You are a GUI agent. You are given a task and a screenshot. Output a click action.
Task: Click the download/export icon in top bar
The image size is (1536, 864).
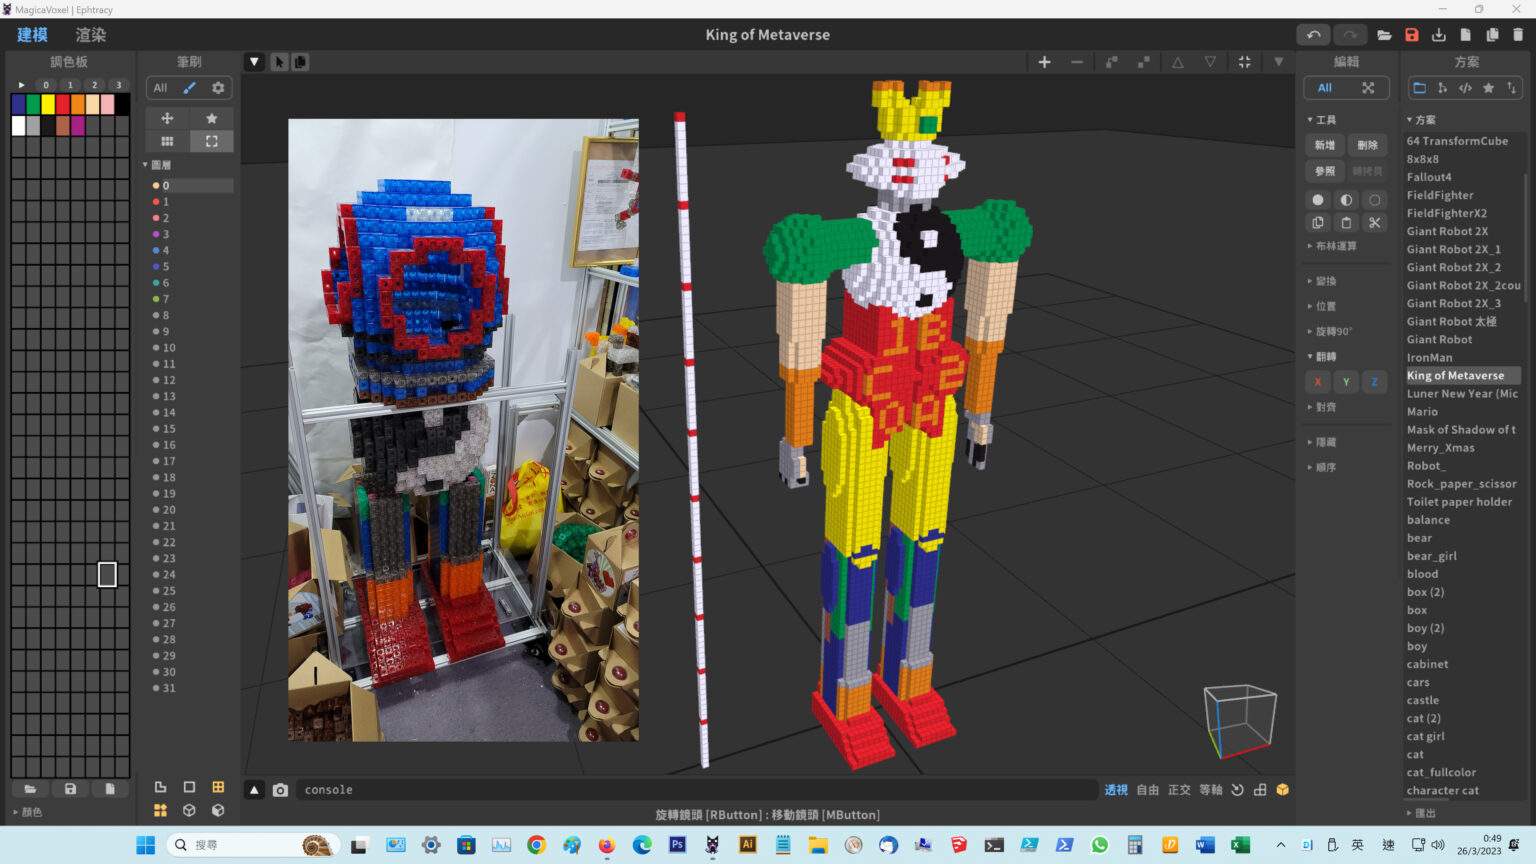1438,35
